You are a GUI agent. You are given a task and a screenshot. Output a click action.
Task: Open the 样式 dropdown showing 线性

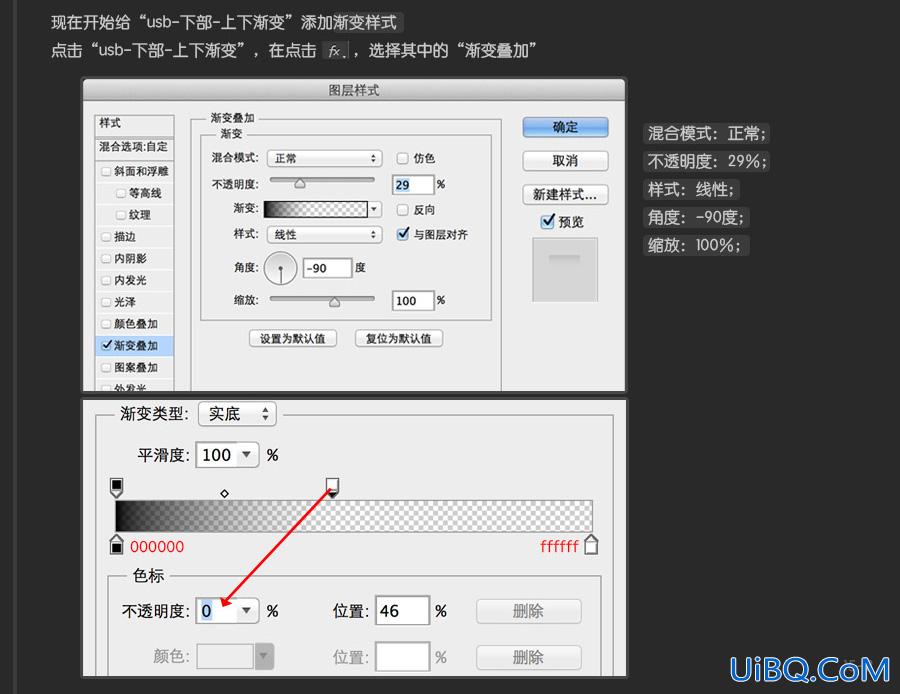click(324, 234)
